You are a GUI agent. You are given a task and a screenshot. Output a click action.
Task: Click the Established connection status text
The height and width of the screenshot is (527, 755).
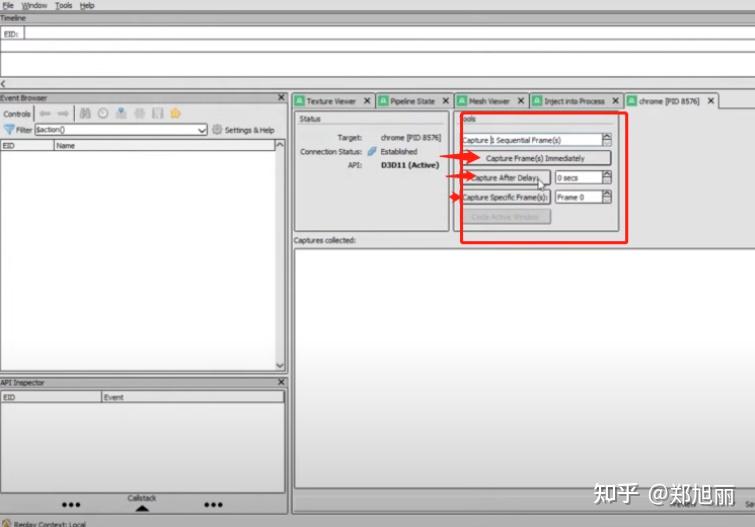pyautogui.click(x=399, y=151)
